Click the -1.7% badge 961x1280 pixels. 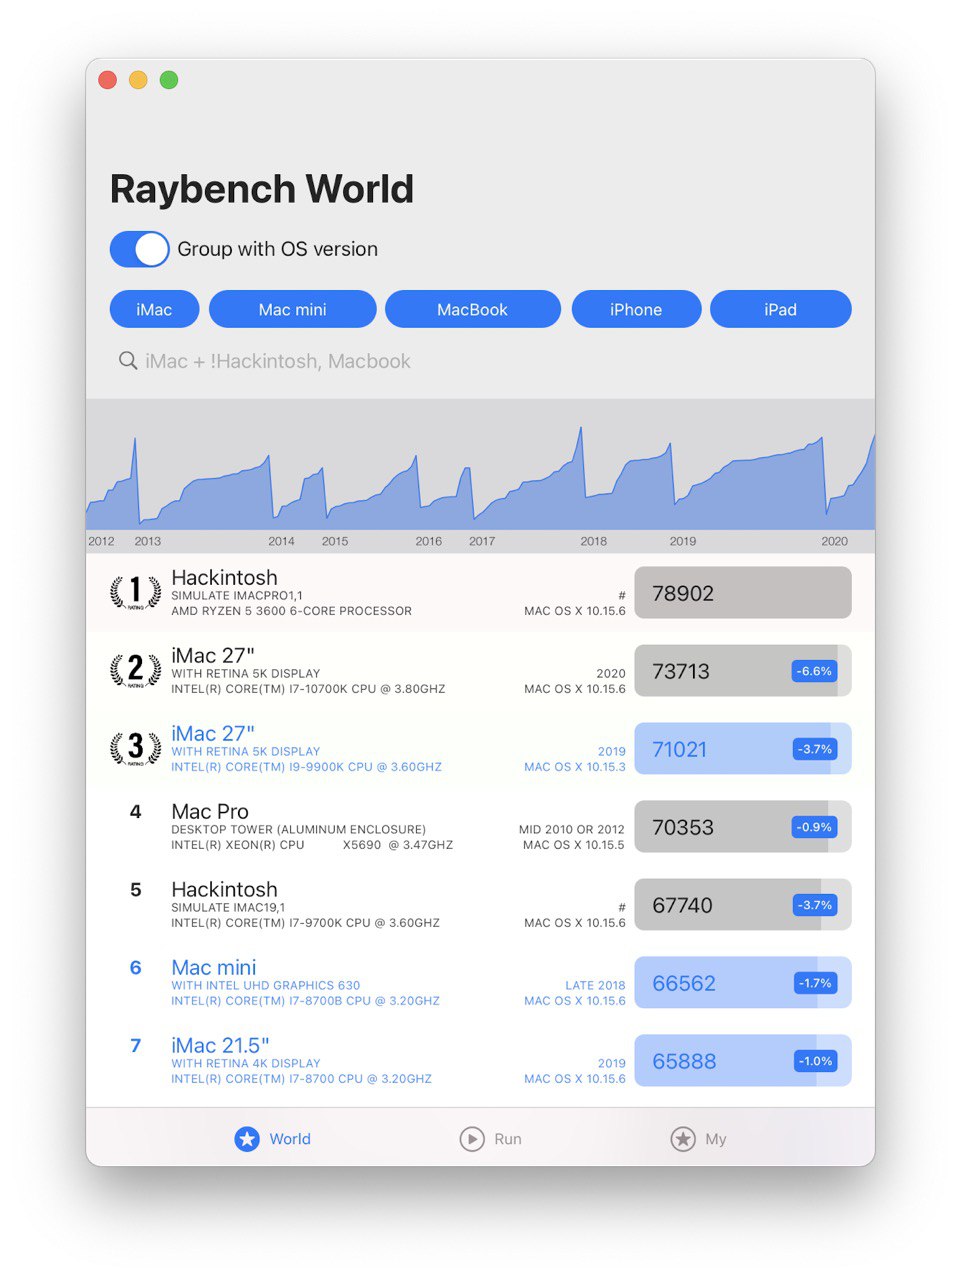click(x=814, y=983)
